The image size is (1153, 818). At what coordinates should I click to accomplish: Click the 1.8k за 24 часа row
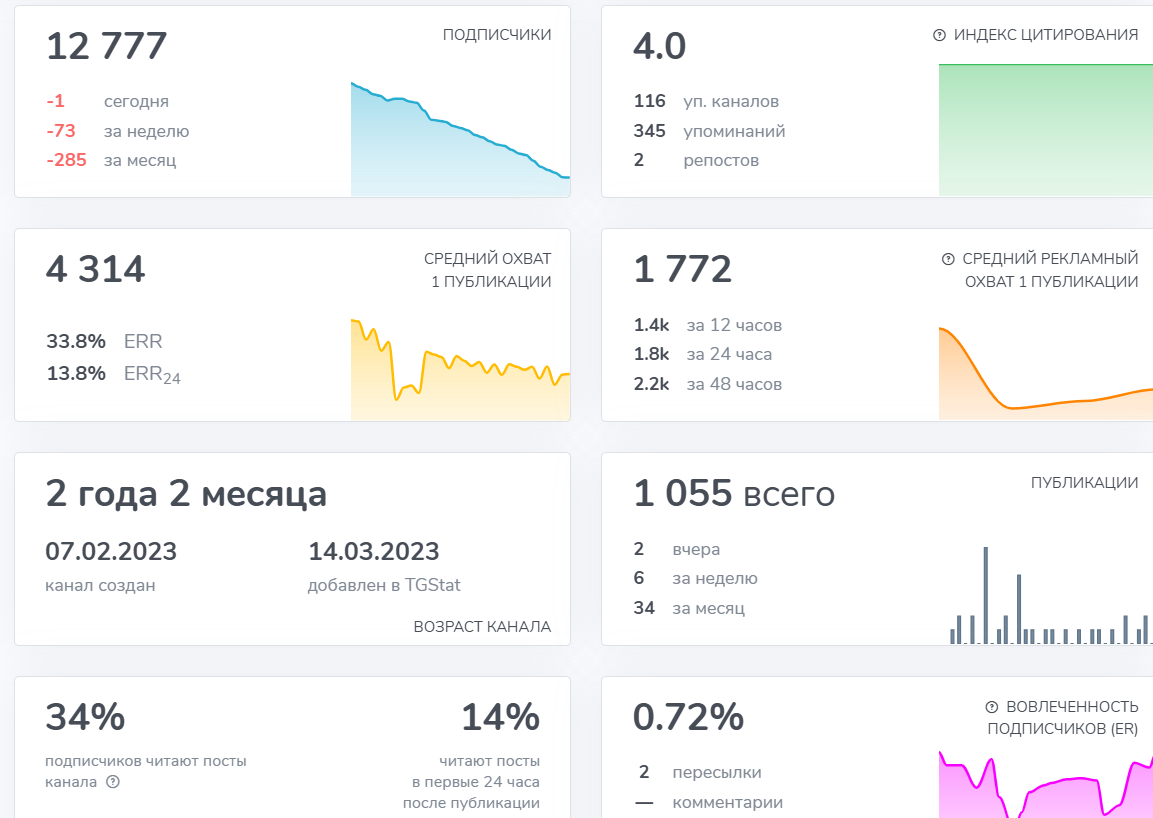point(703,355)
